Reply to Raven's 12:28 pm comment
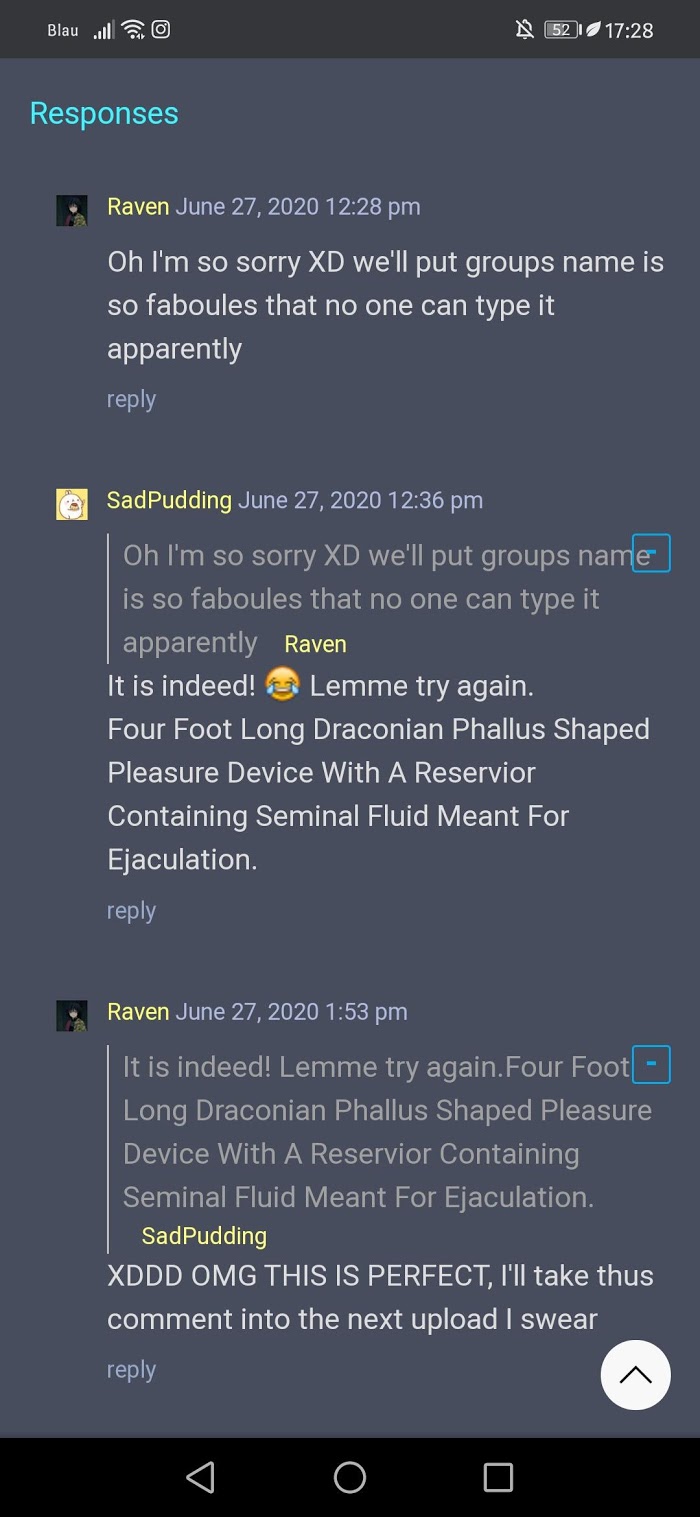The image size is (700, 1517). (x=131, y=399)
